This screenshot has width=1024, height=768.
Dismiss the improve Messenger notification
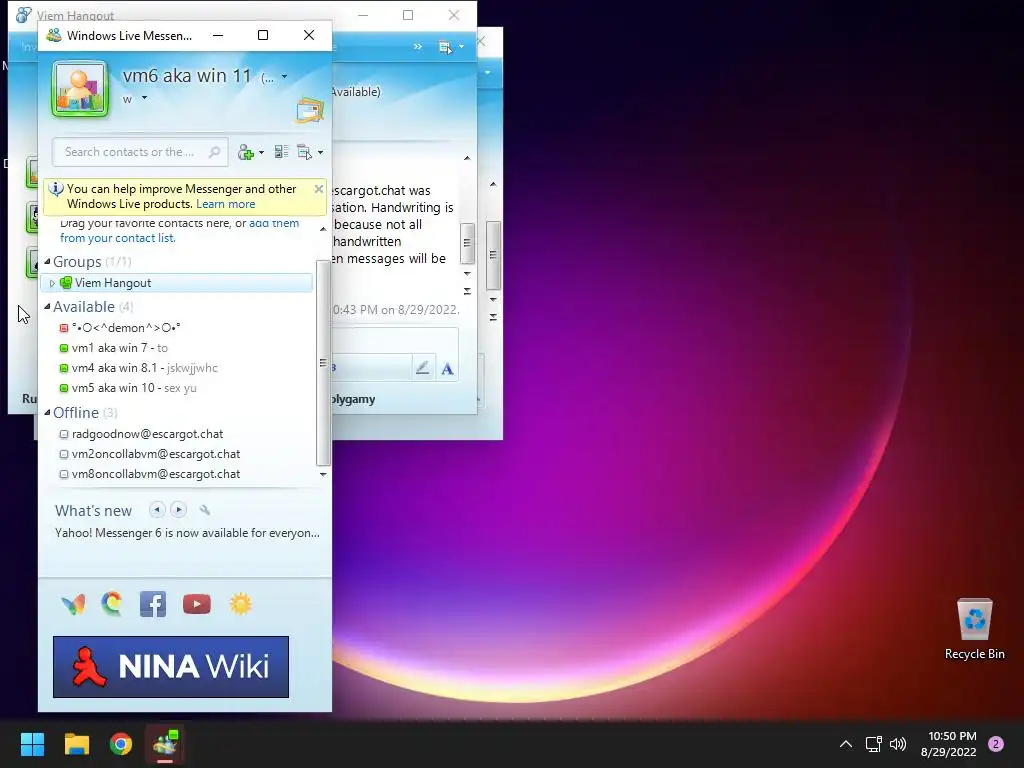319,189
